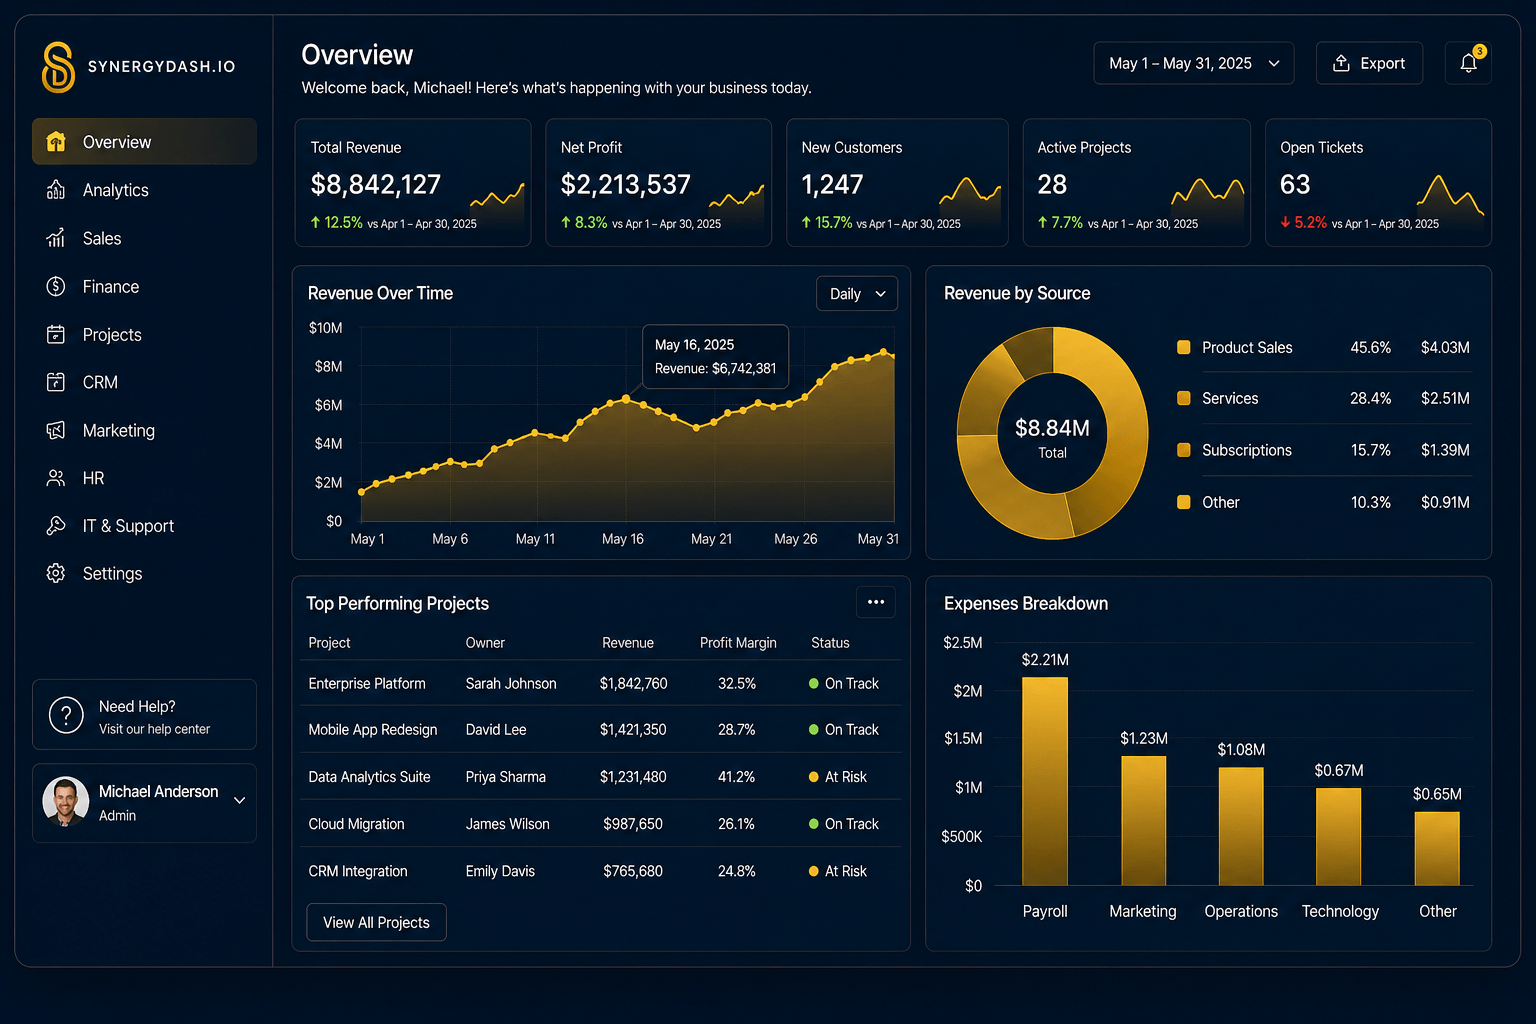The width and height of the screenshot is (1536, 1024).
Task: Click the HR people icon
Action: coord(56,478)
